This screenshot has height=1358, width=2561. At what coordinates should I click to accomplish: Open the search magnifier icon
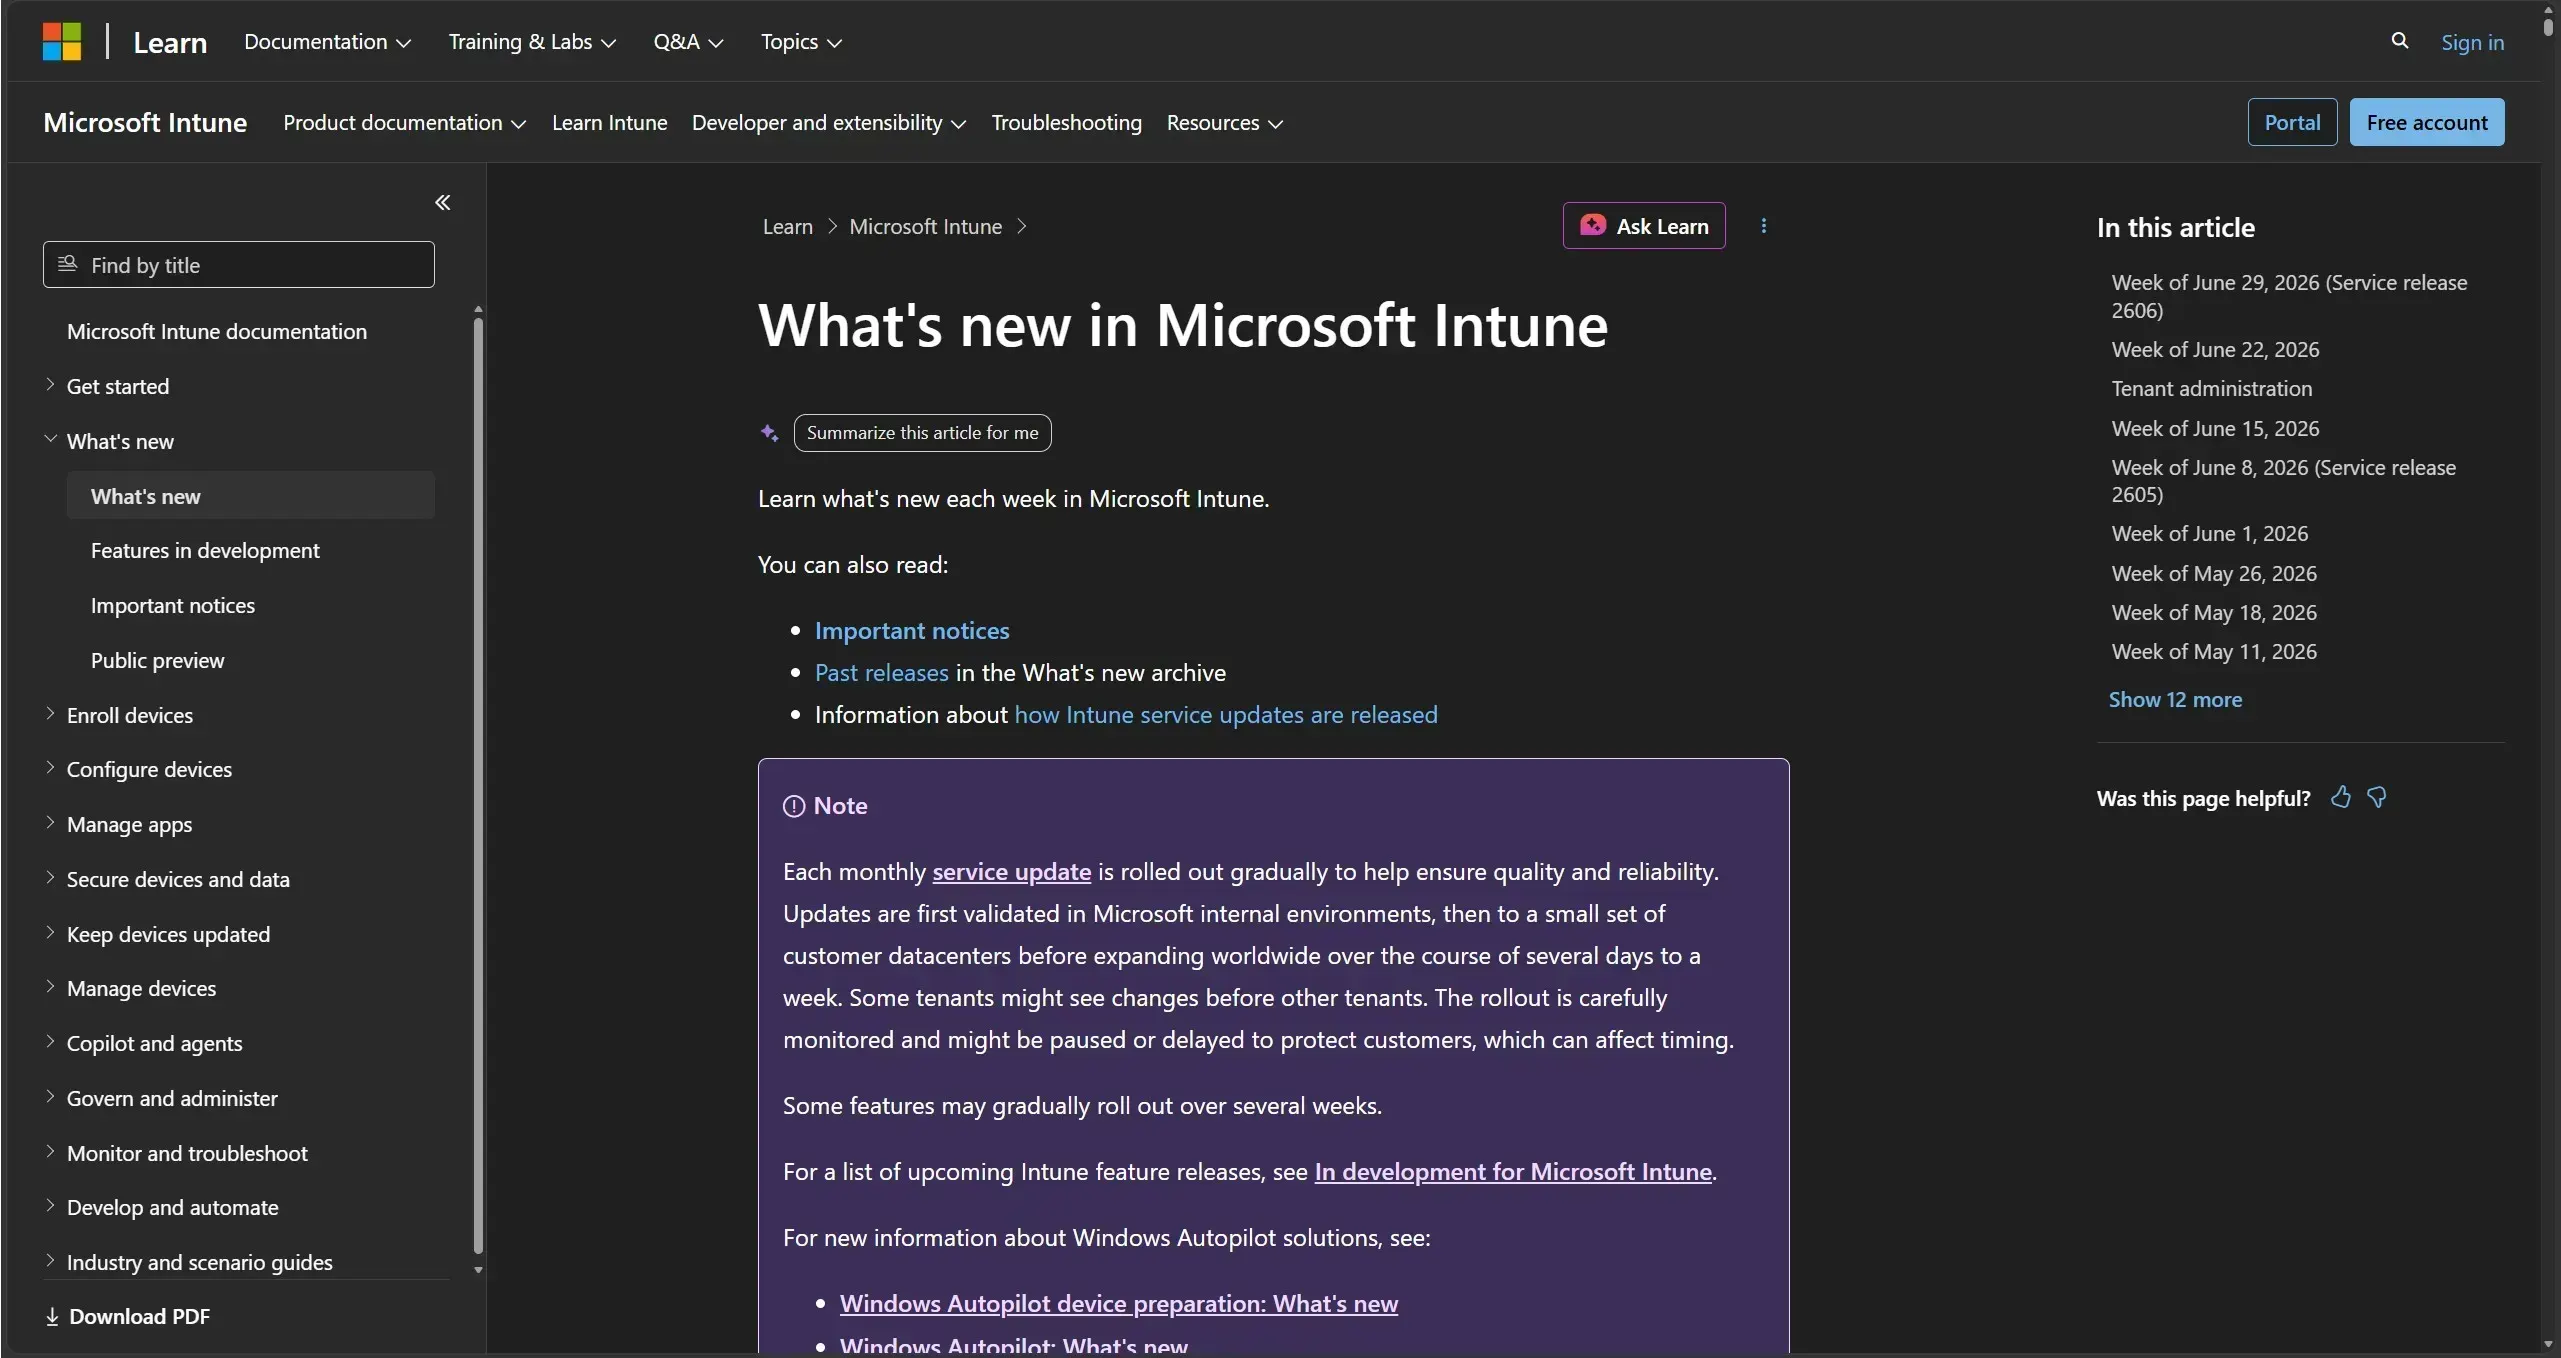[2399, 41]
